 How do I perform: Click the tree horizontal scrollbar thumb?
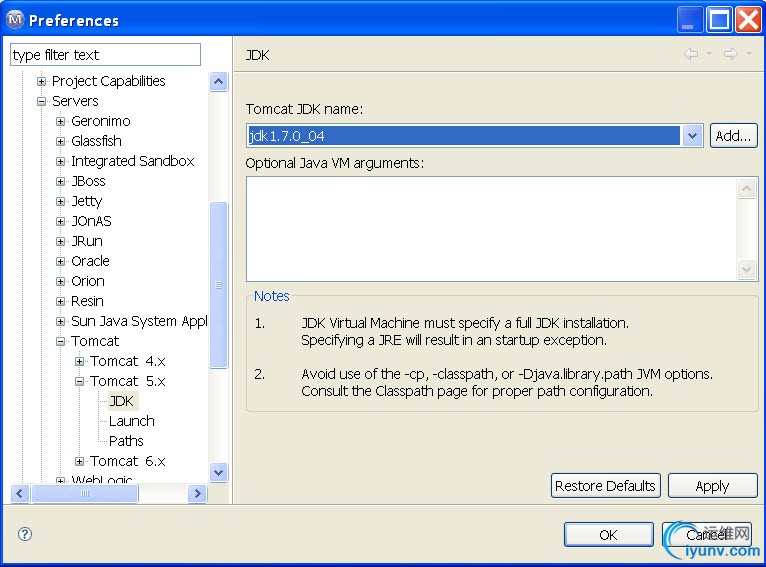85,493
